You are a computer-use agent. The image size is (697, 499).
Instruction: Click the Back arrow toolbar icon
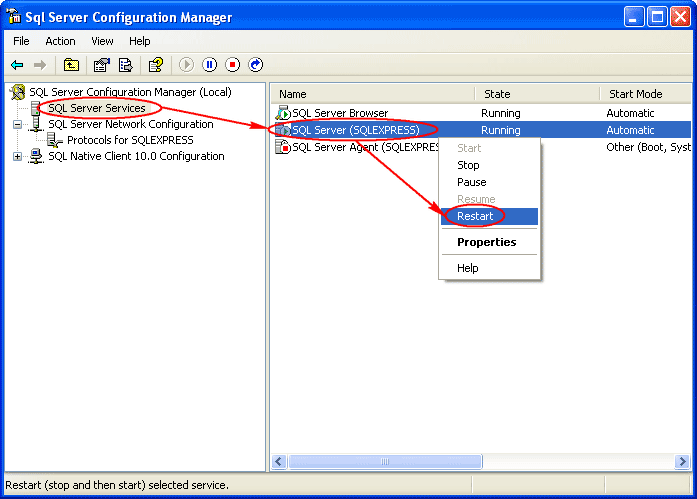[x=17, y=65]
